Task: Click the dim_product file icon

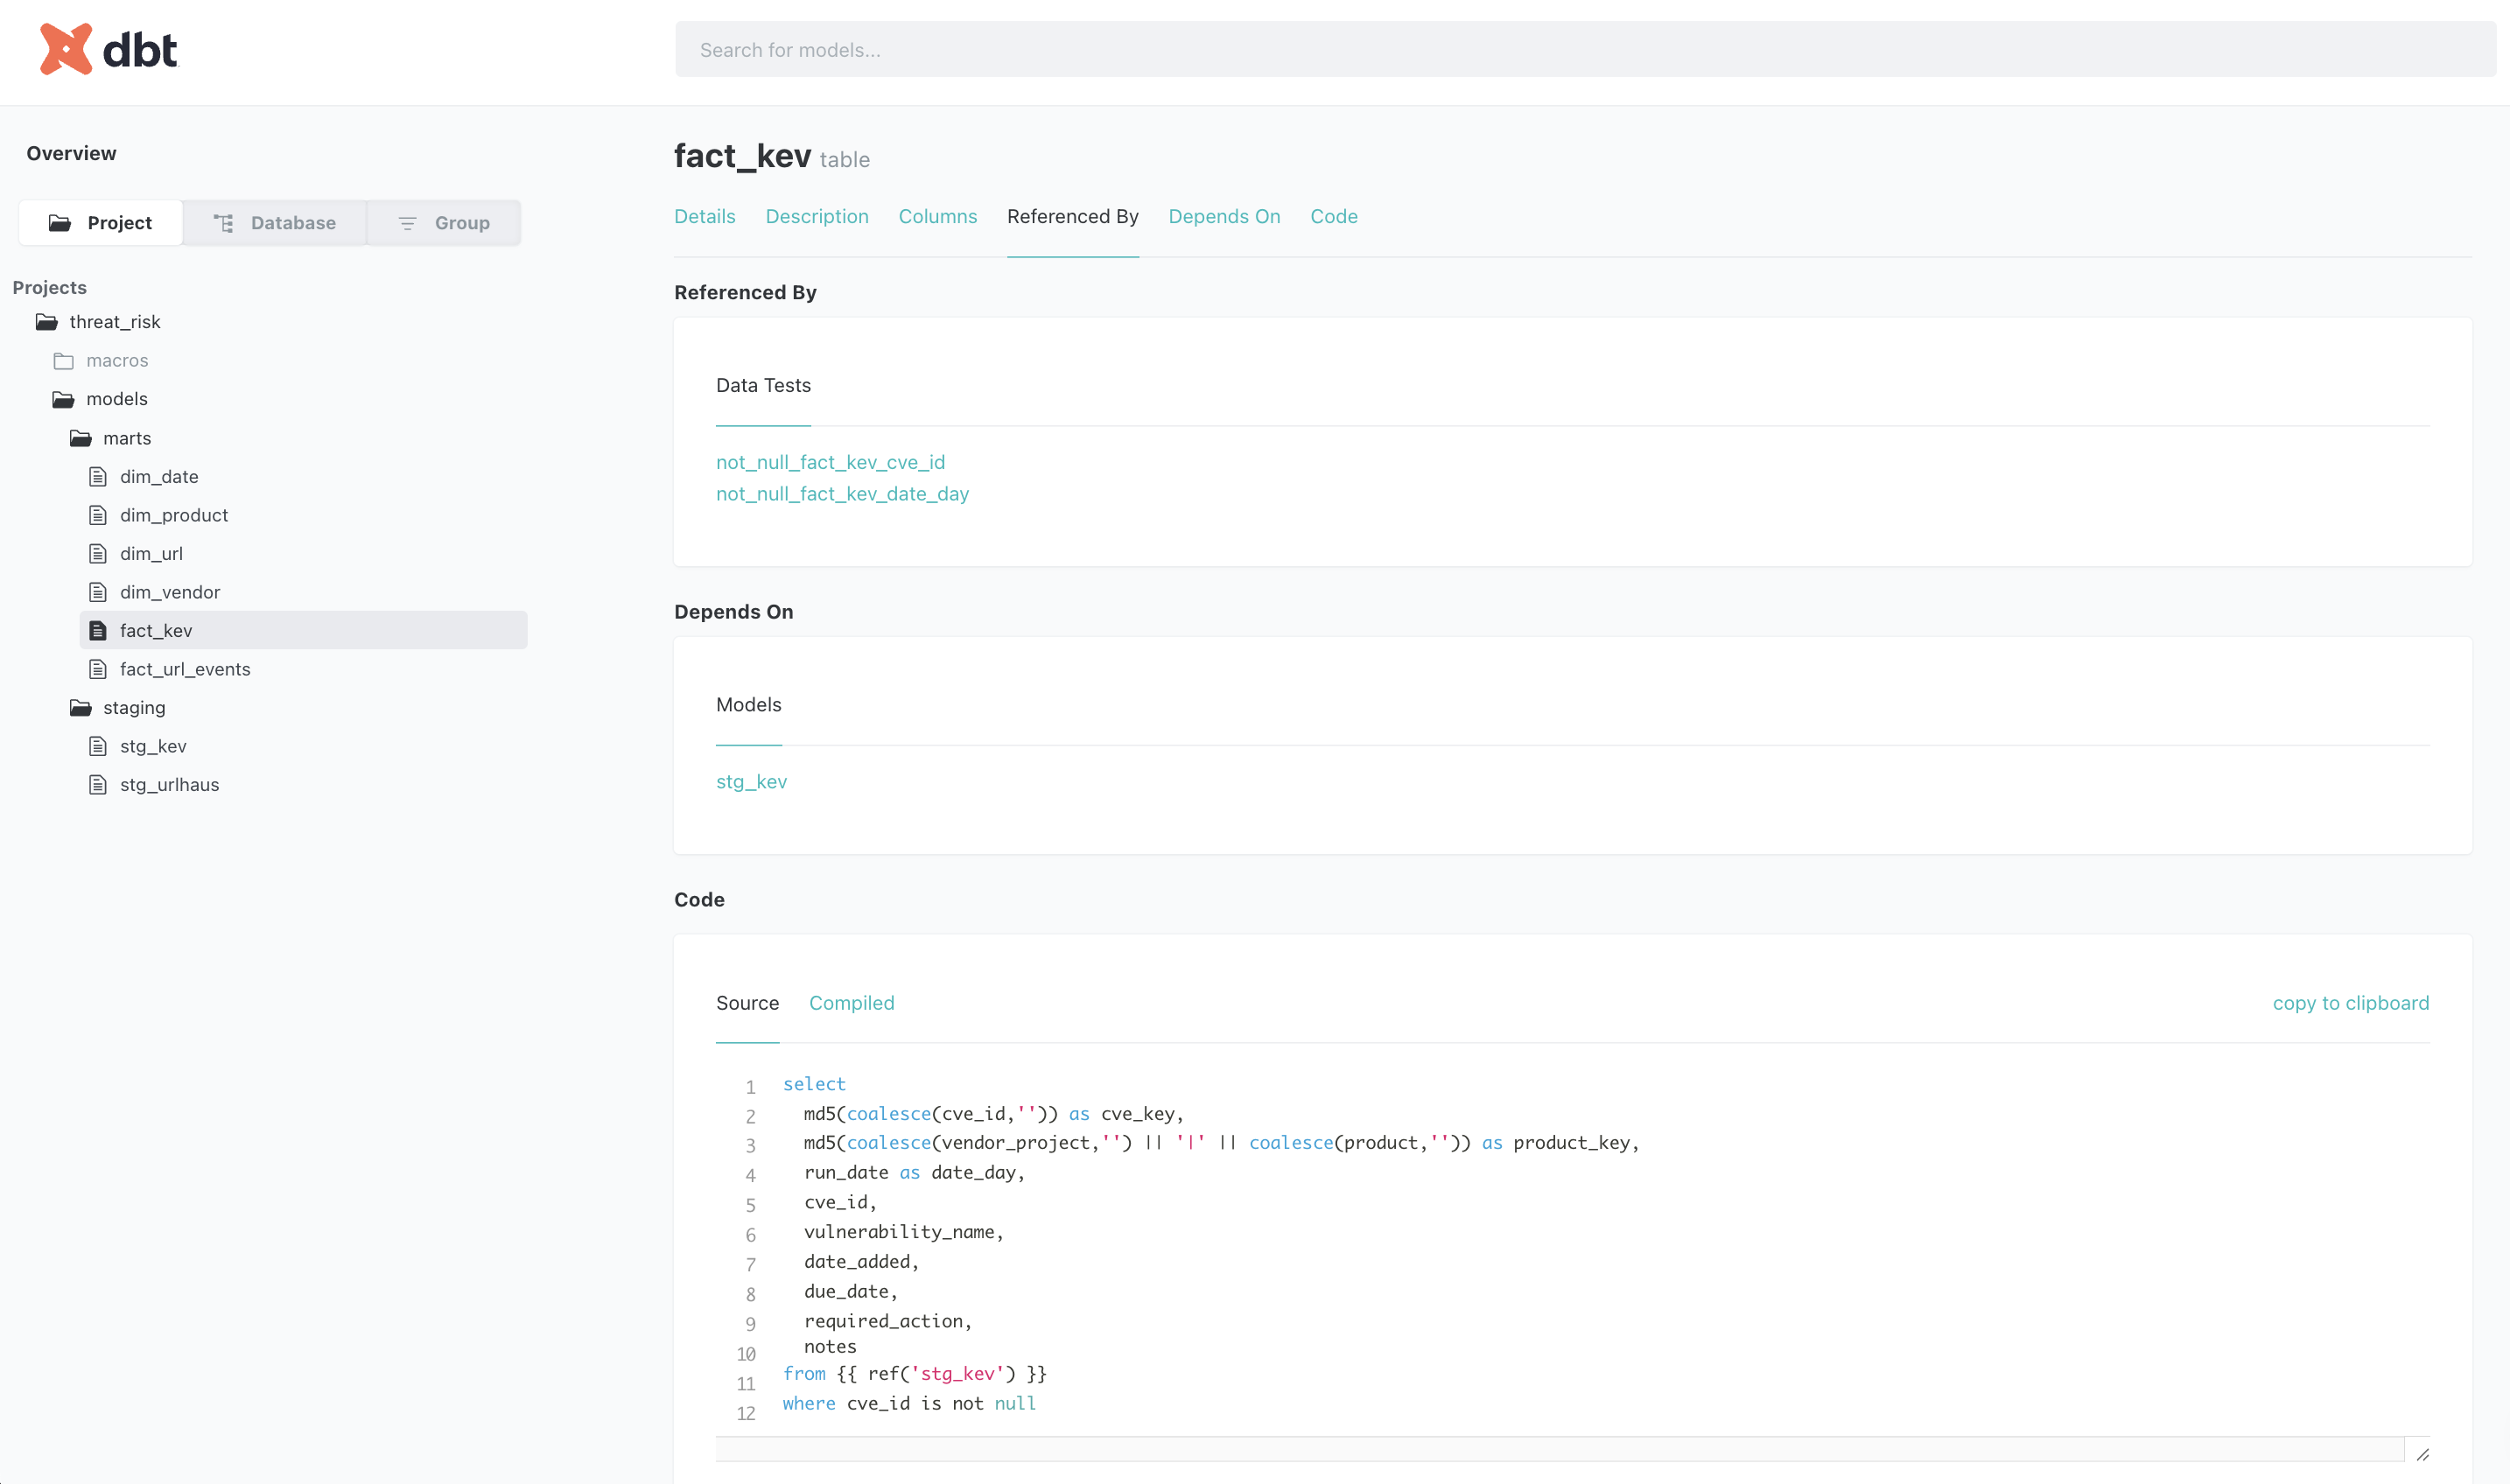Action: tap(98, 515)
